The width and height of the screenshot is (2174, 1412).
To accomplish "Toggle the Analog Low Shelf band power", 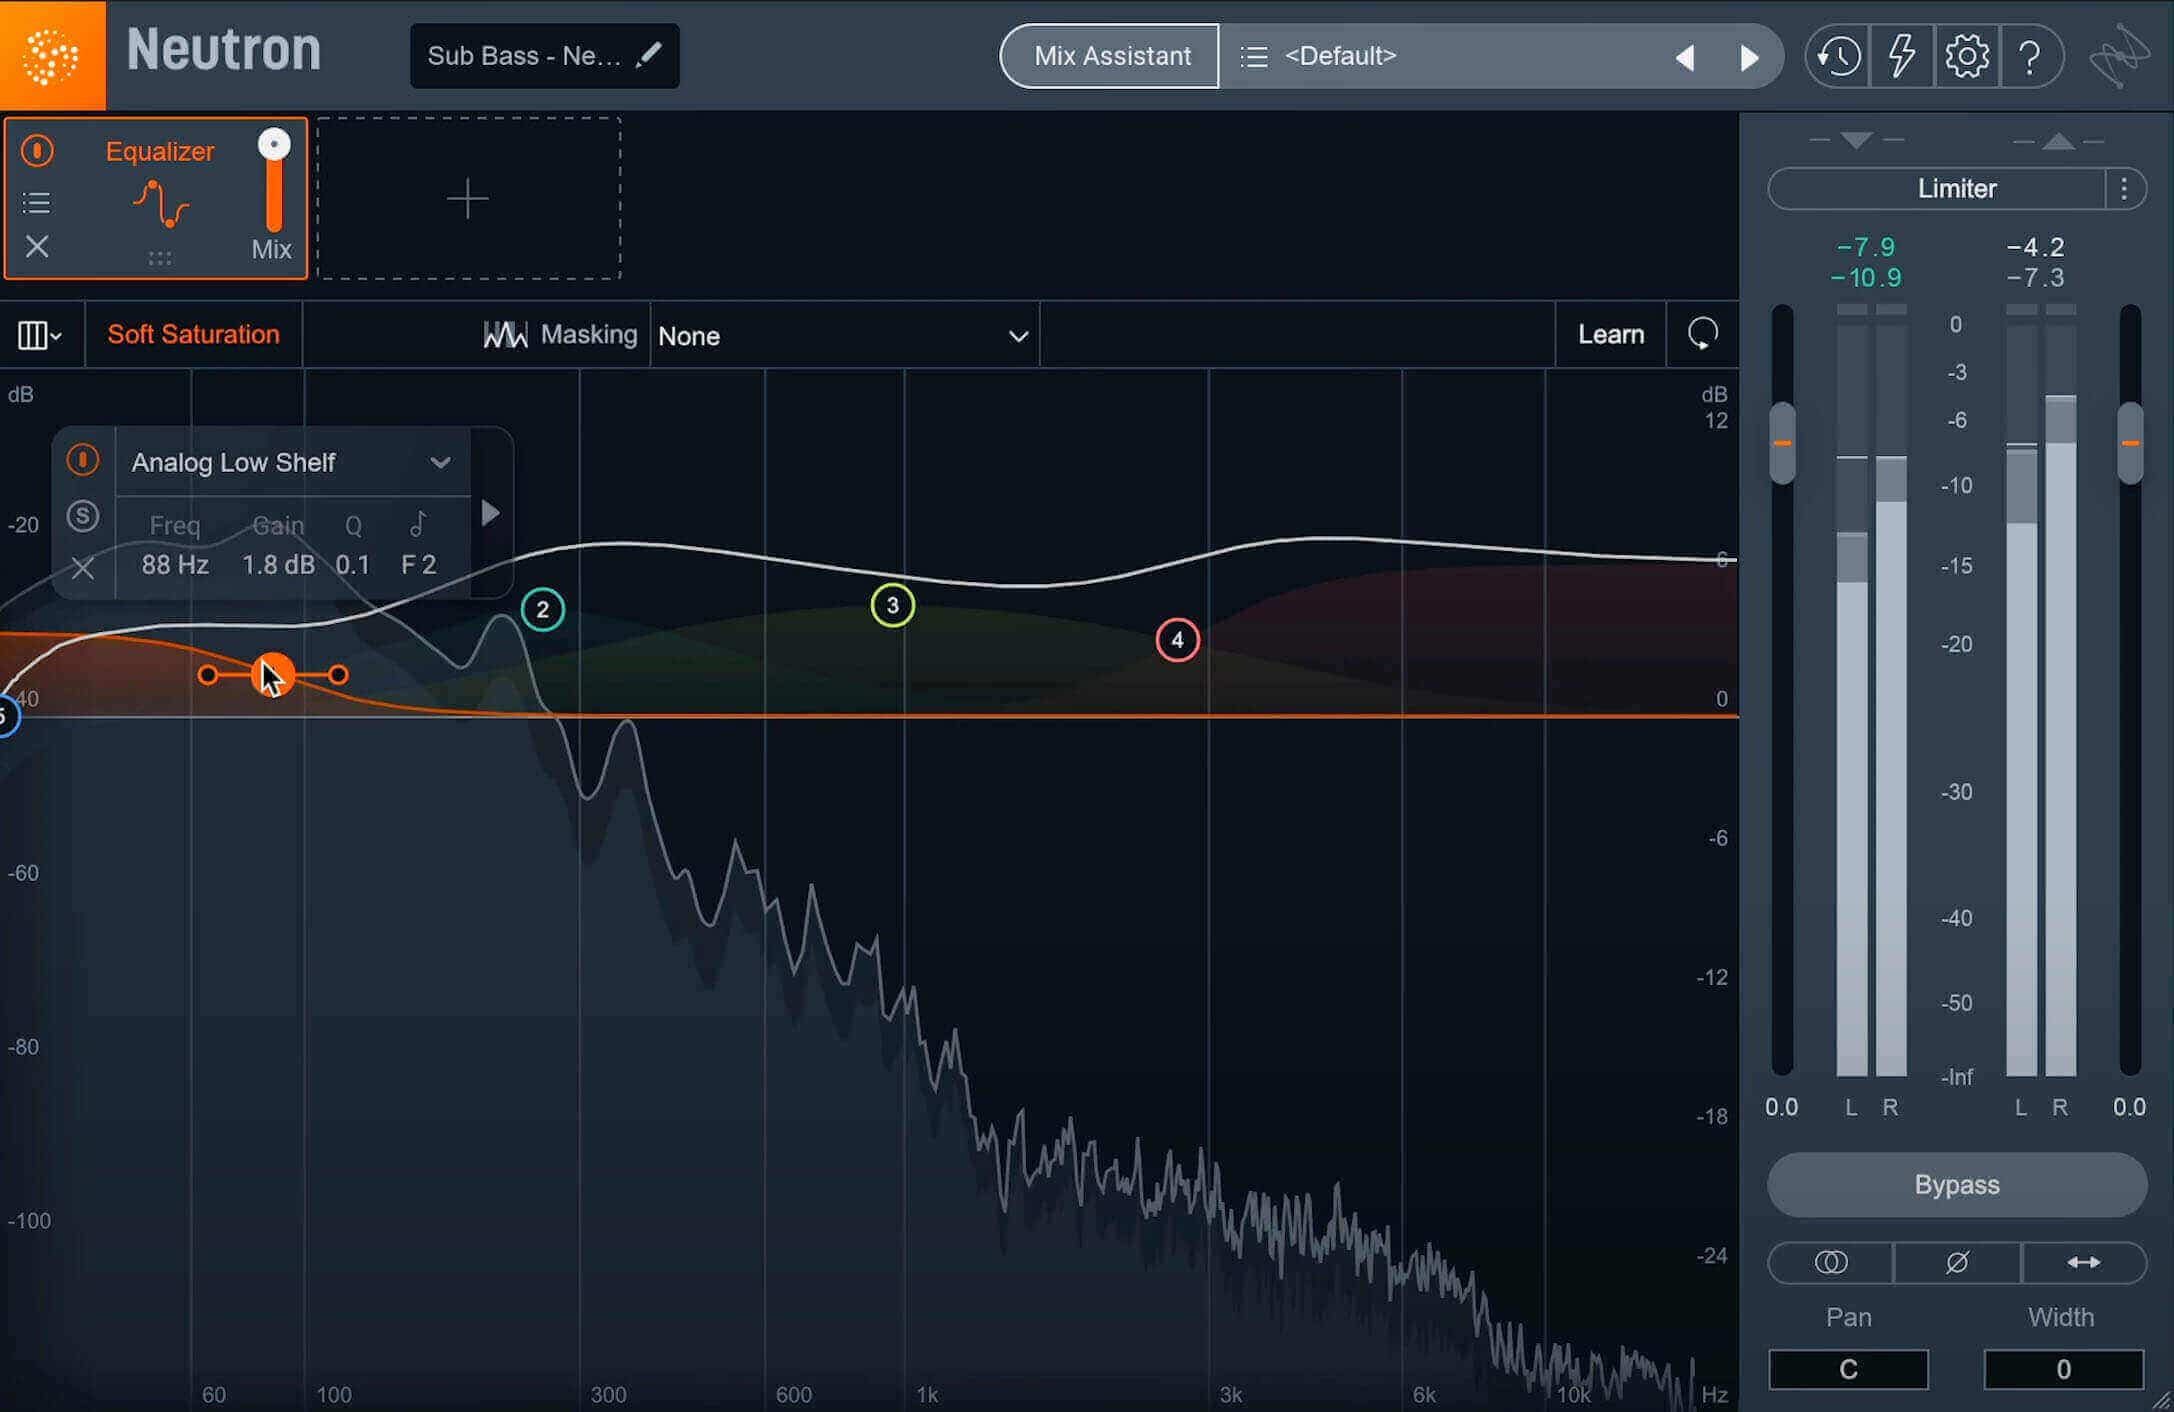I will (83, 460).
